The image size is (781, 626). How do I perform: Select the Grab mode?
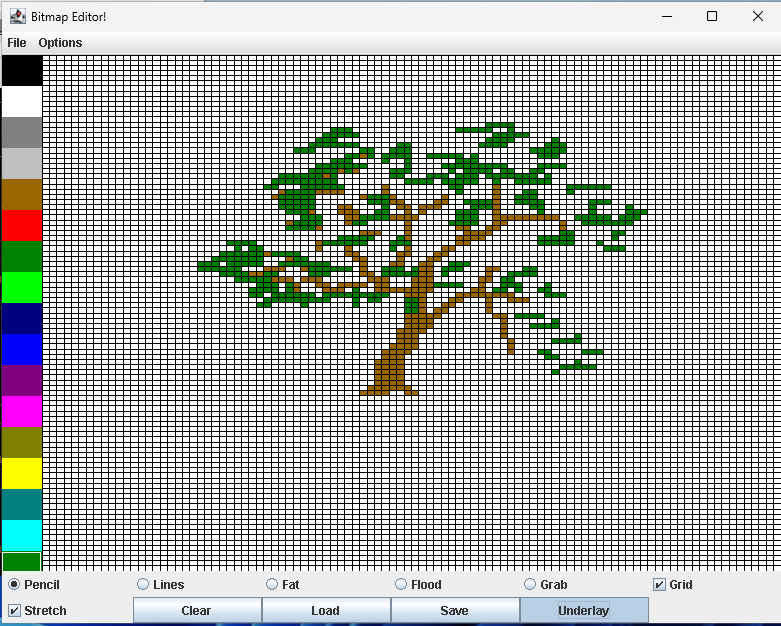pyautogui.click(x=545, y=584)
